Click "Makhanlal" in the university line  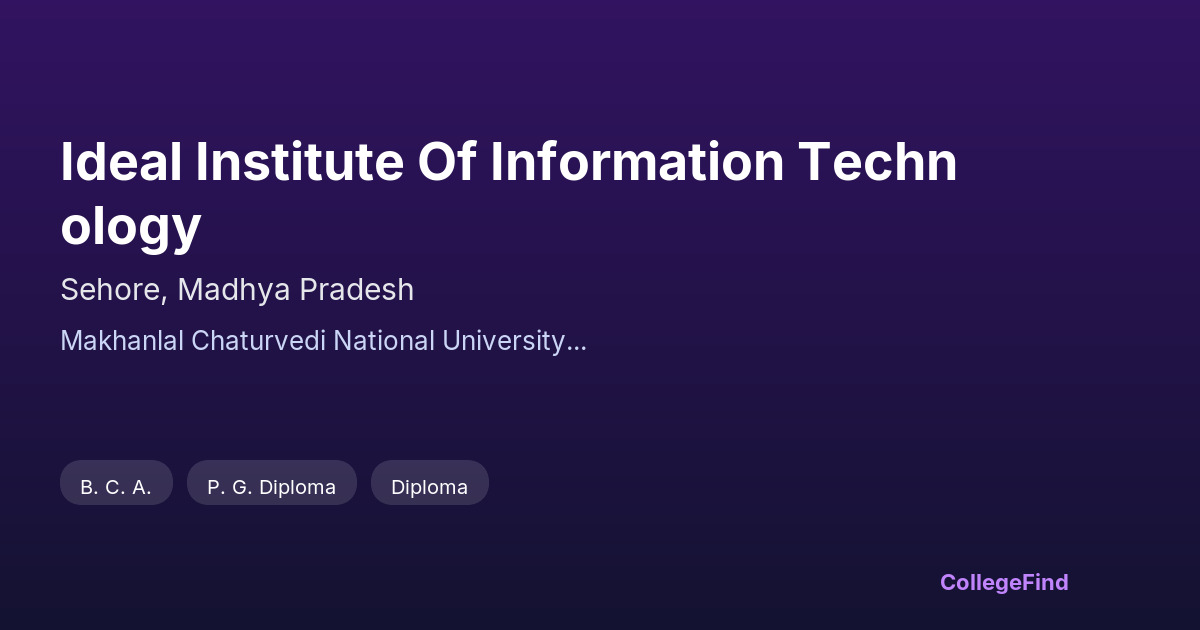pyautogui.click(x=122, y=341)
